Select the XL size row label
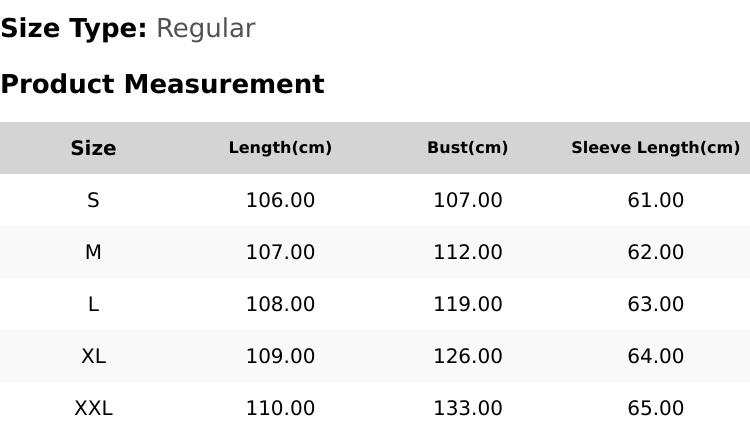This screenshot has width=750, height=434. click(93, 356)
